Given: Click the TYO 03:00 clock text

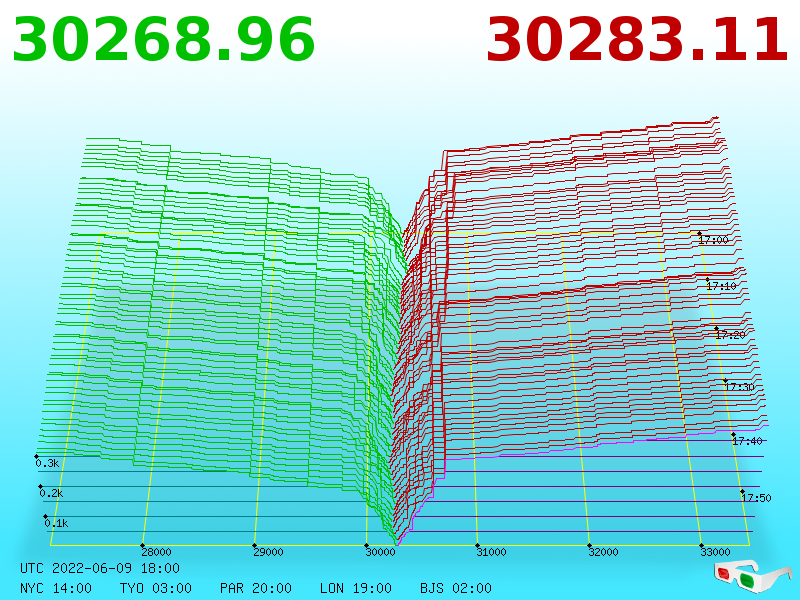Looking at the screenshot, I should pos(156,588).
